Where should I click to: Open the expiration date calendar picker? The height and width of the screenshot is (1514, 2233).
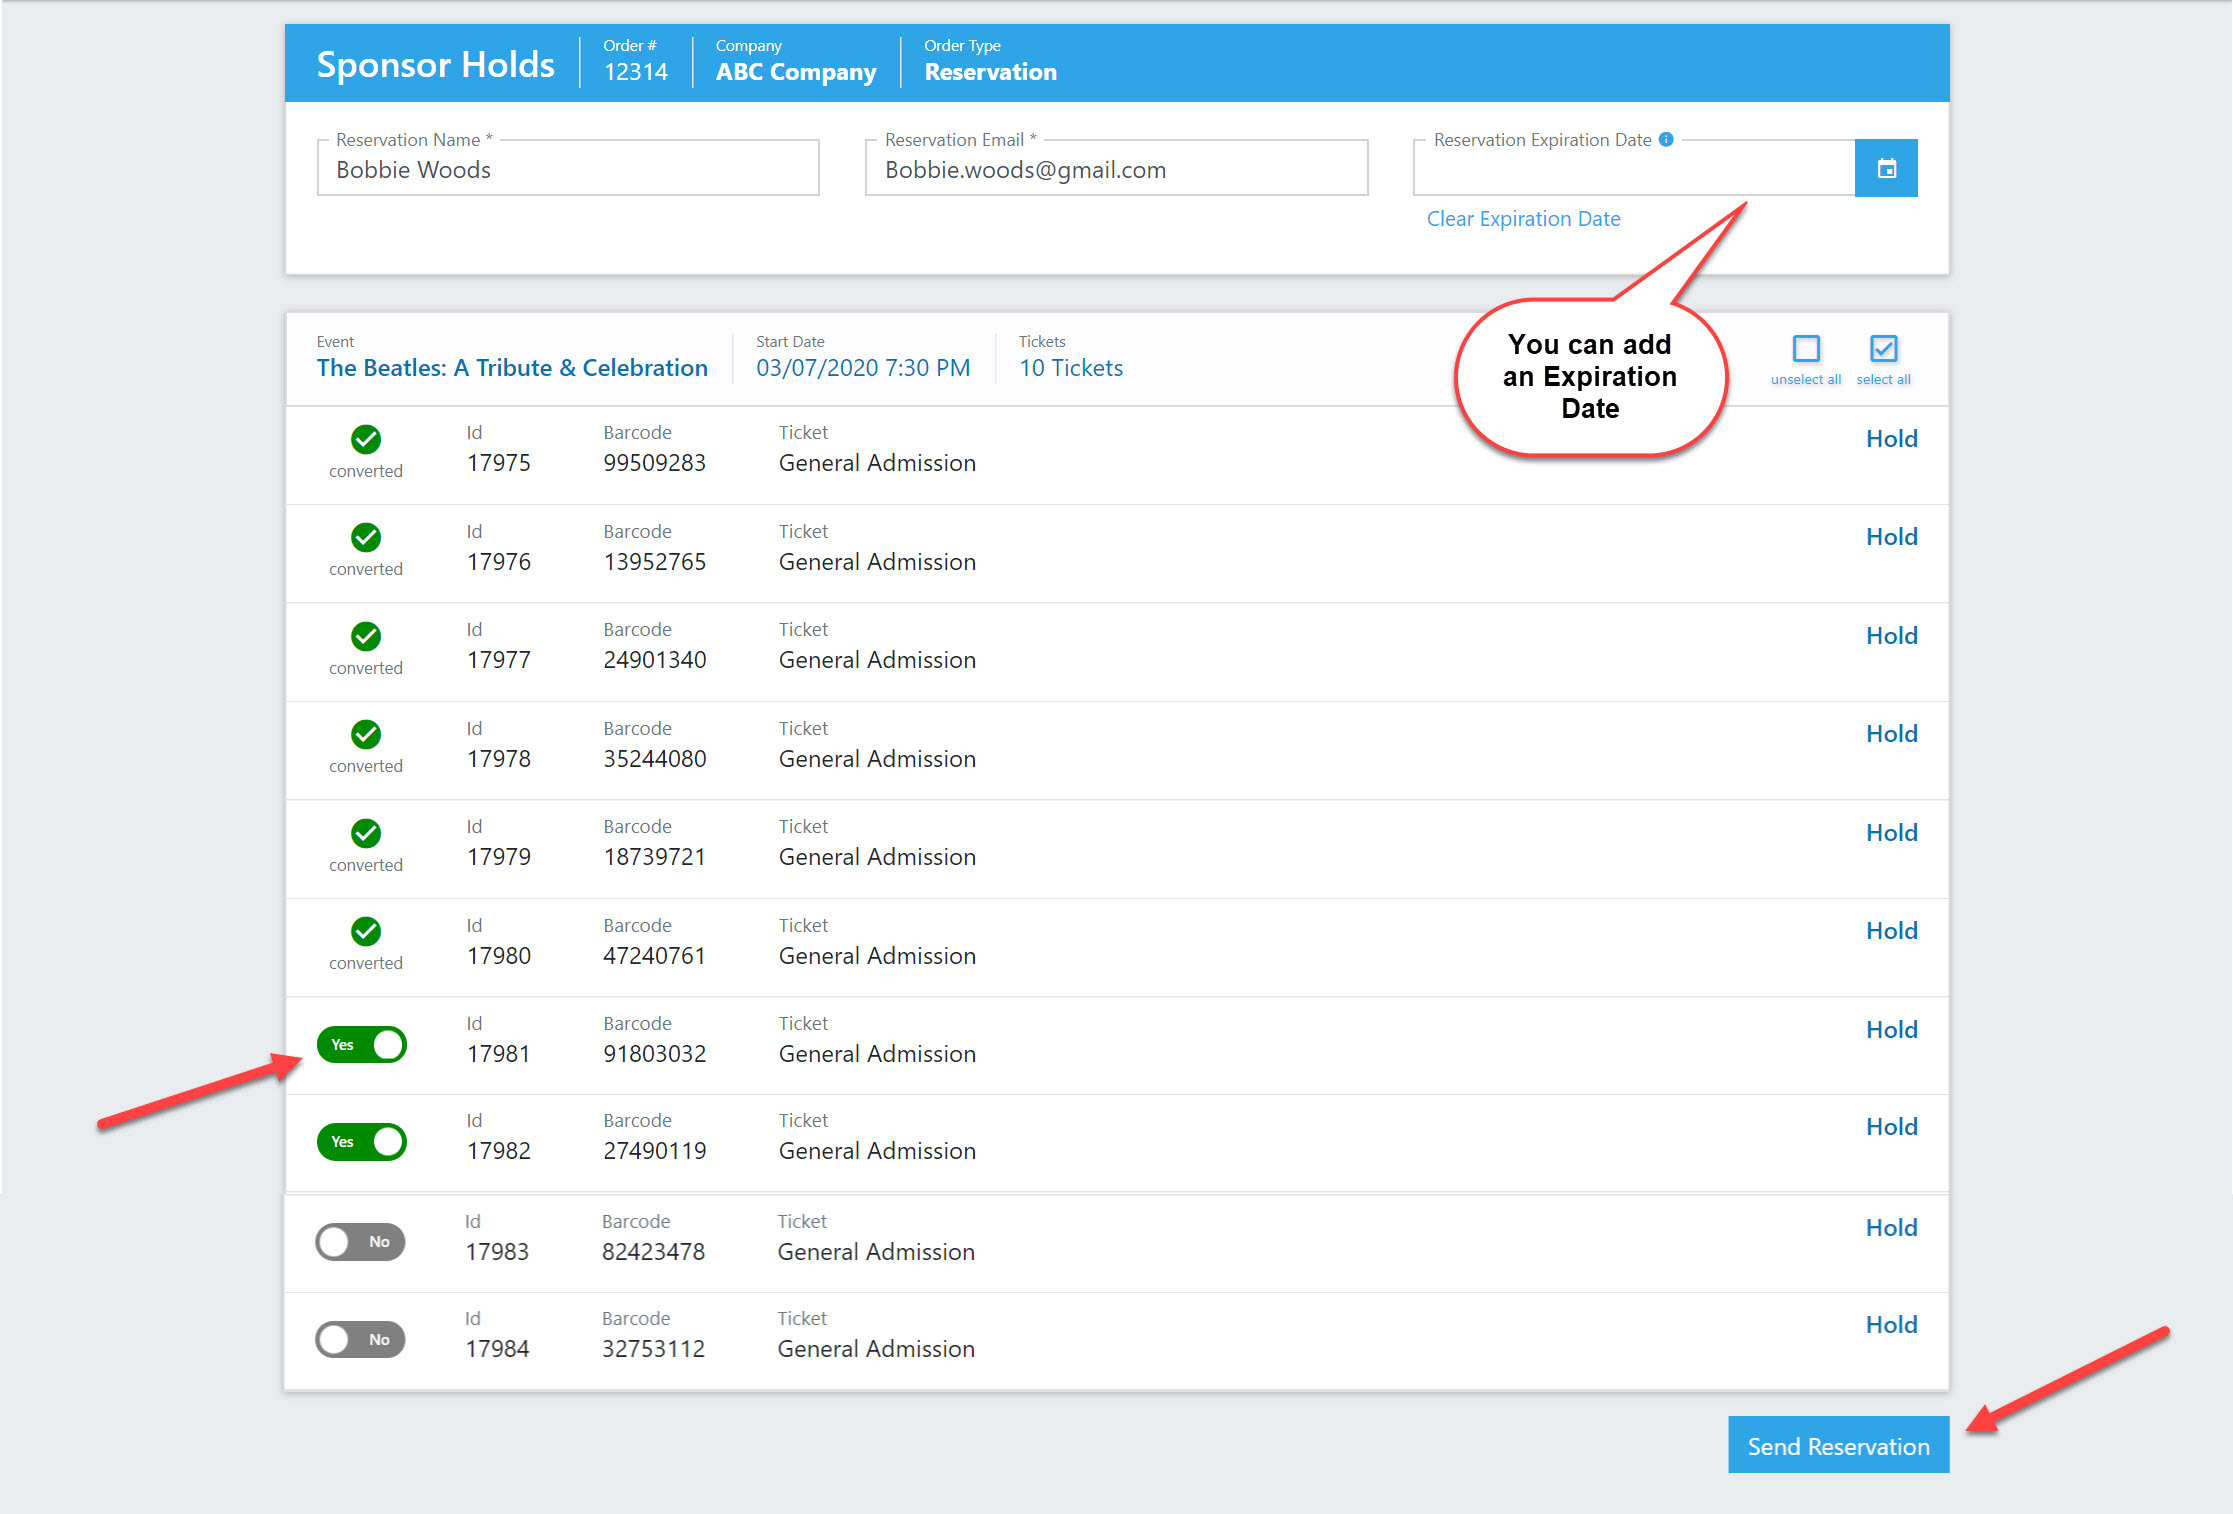coord(1885,168)
